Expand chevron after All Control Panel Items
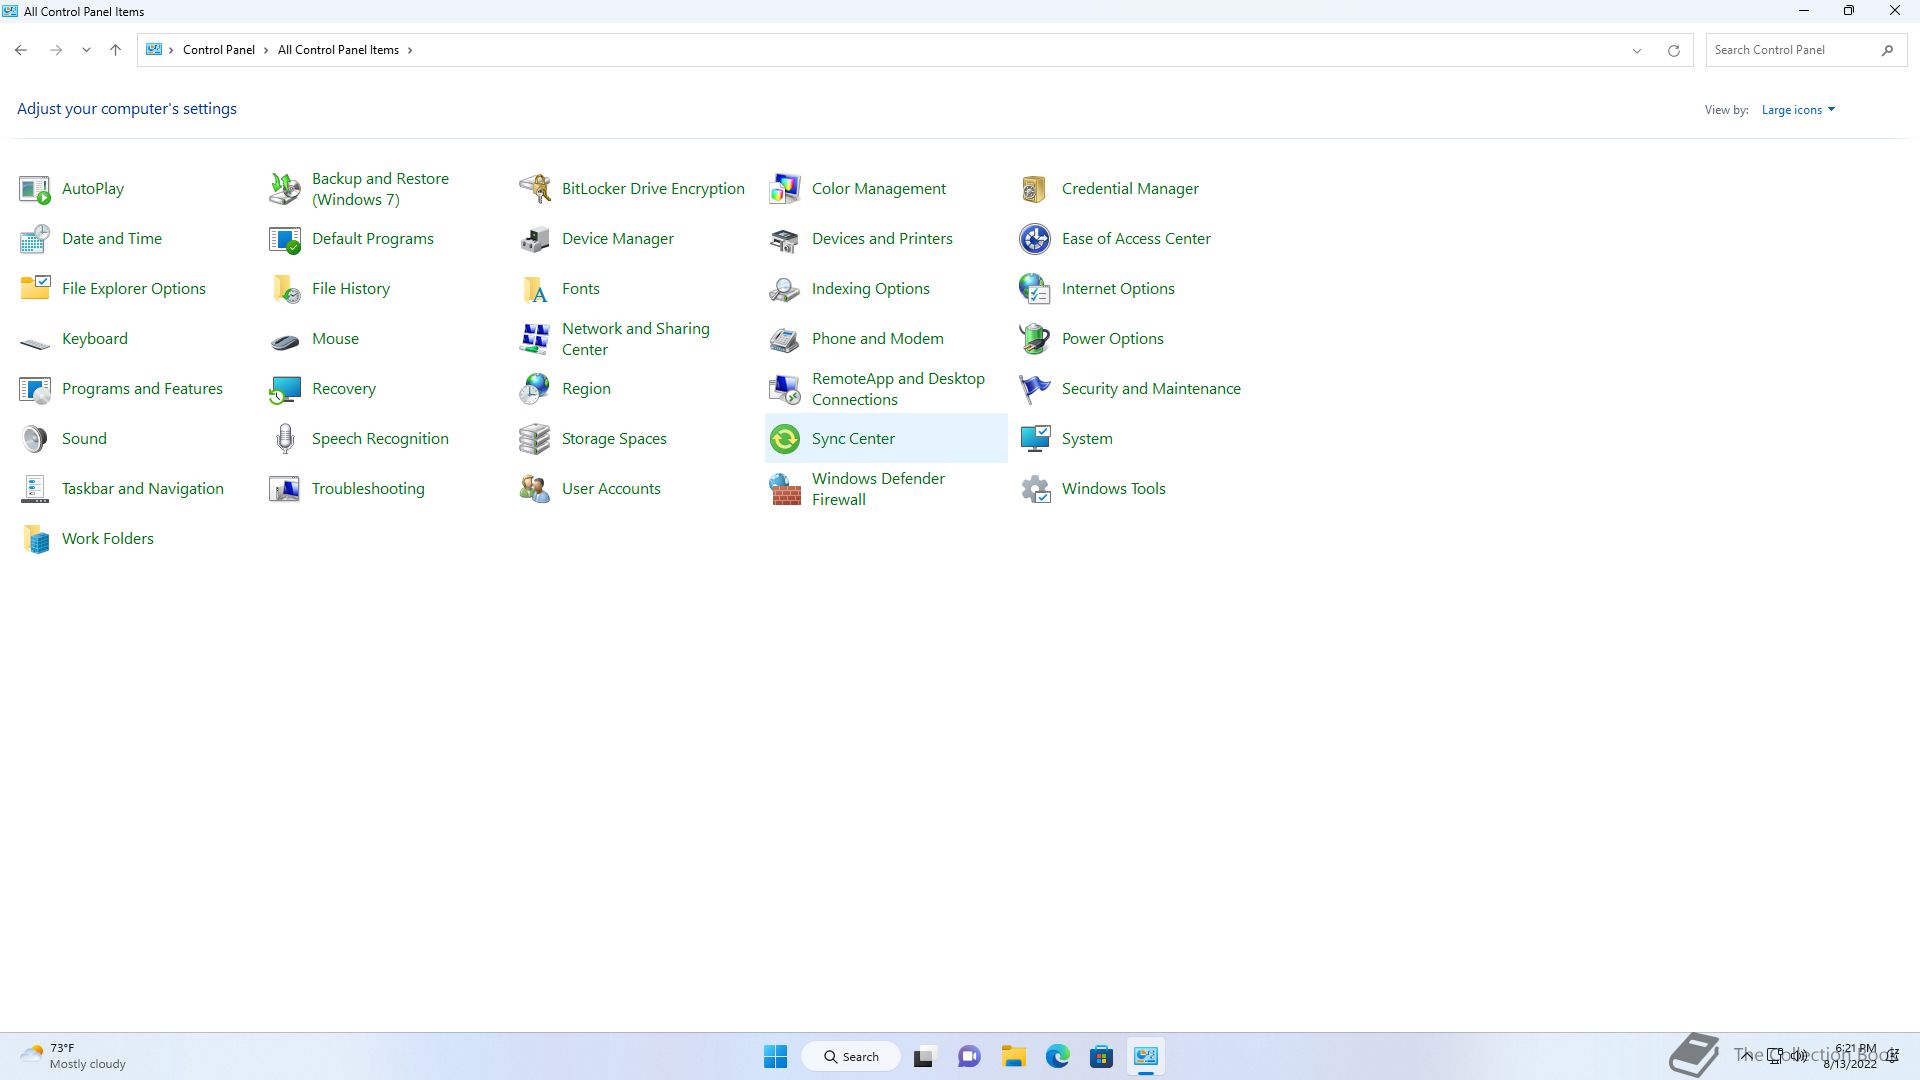The width and height of the screenshot is (1920, 1080). pos(410,50)
